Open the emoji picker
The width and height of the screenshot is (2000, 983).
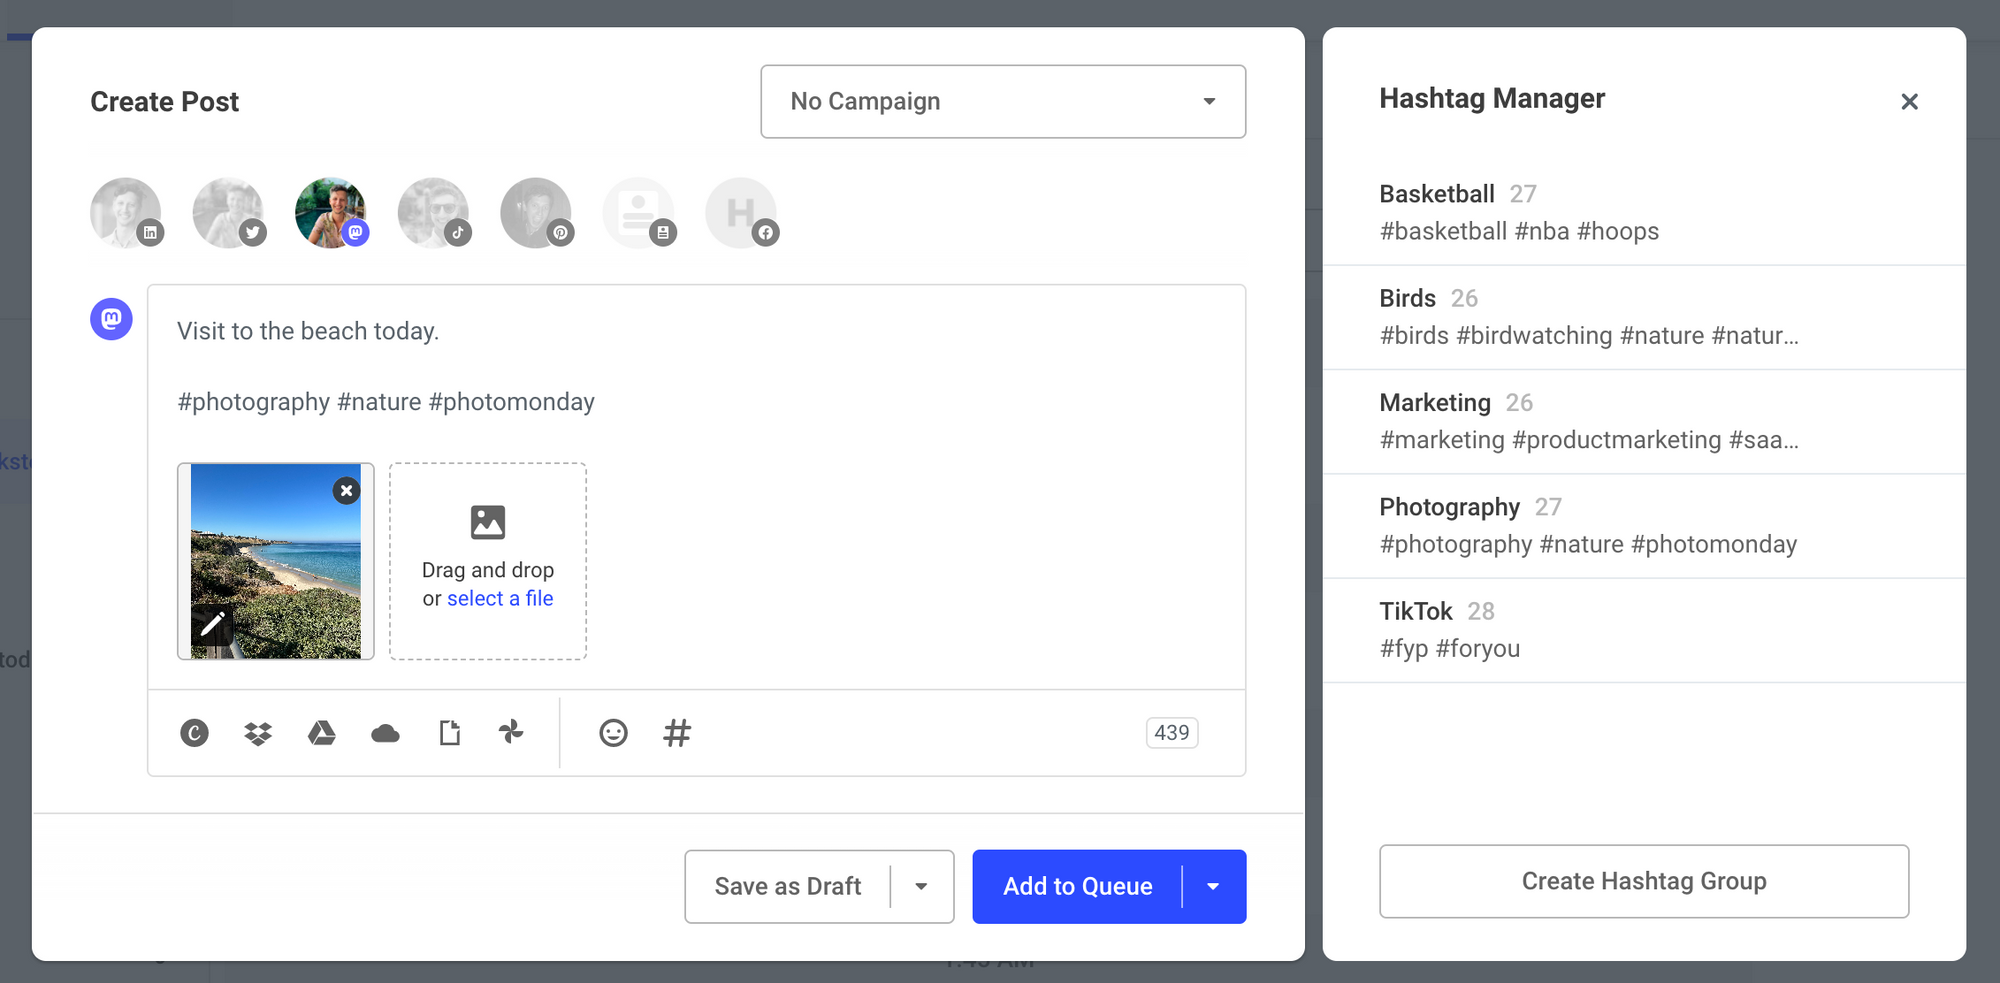click(x=613, y=733)
